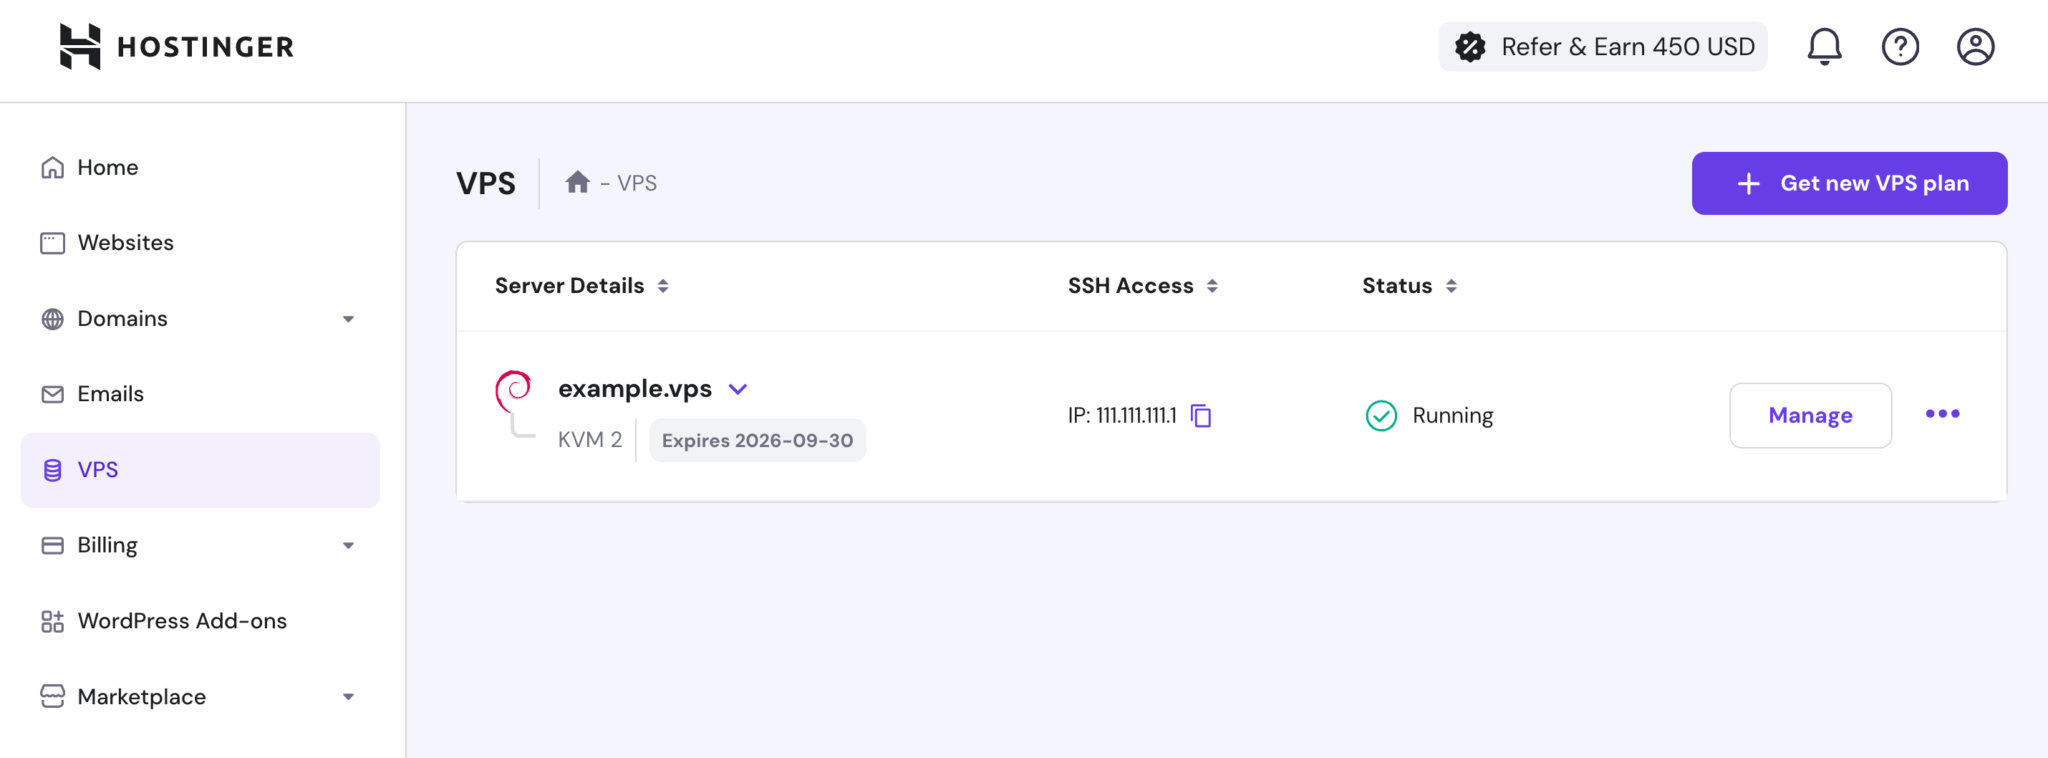Viewport: 2048px width, 758px height.
Task: Open notifications bell icon
Action: pos(1824,46)
